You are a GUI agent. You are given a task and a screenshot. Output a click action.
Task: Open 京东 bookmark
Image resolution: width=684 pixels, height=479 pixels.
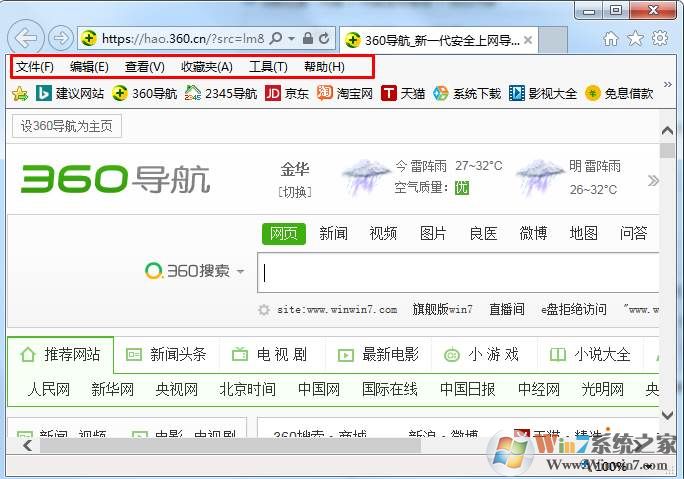click(x=287, y=93)
